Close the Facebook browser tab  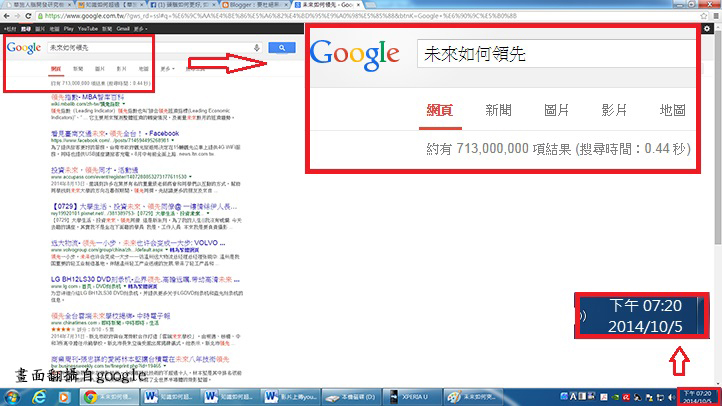(215, 5)
